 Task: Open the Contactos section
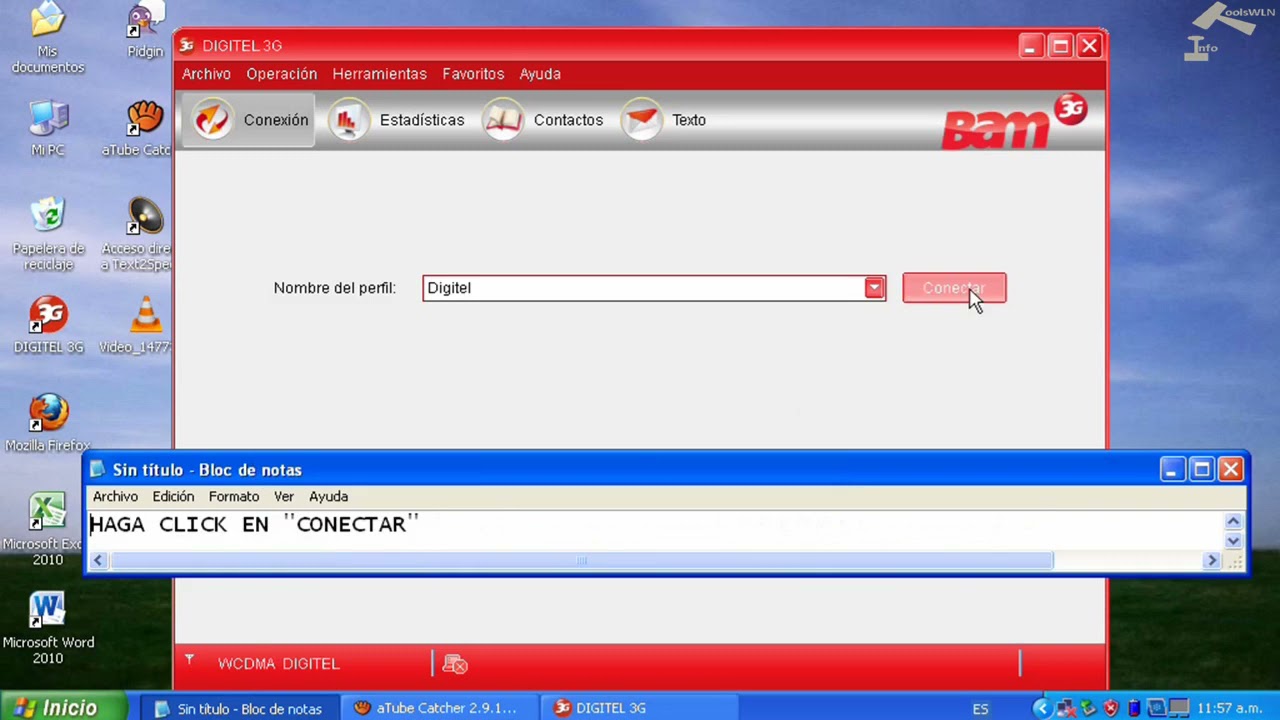(543, 120)
